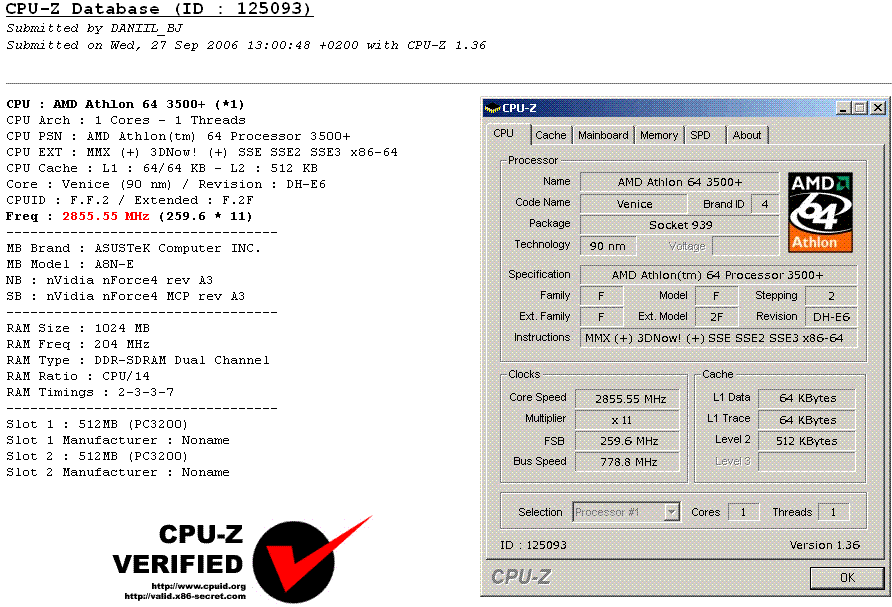Viewport: 892px width, 607px height.
Task: Click the Stepping field value 2
Action: point(831,296)
